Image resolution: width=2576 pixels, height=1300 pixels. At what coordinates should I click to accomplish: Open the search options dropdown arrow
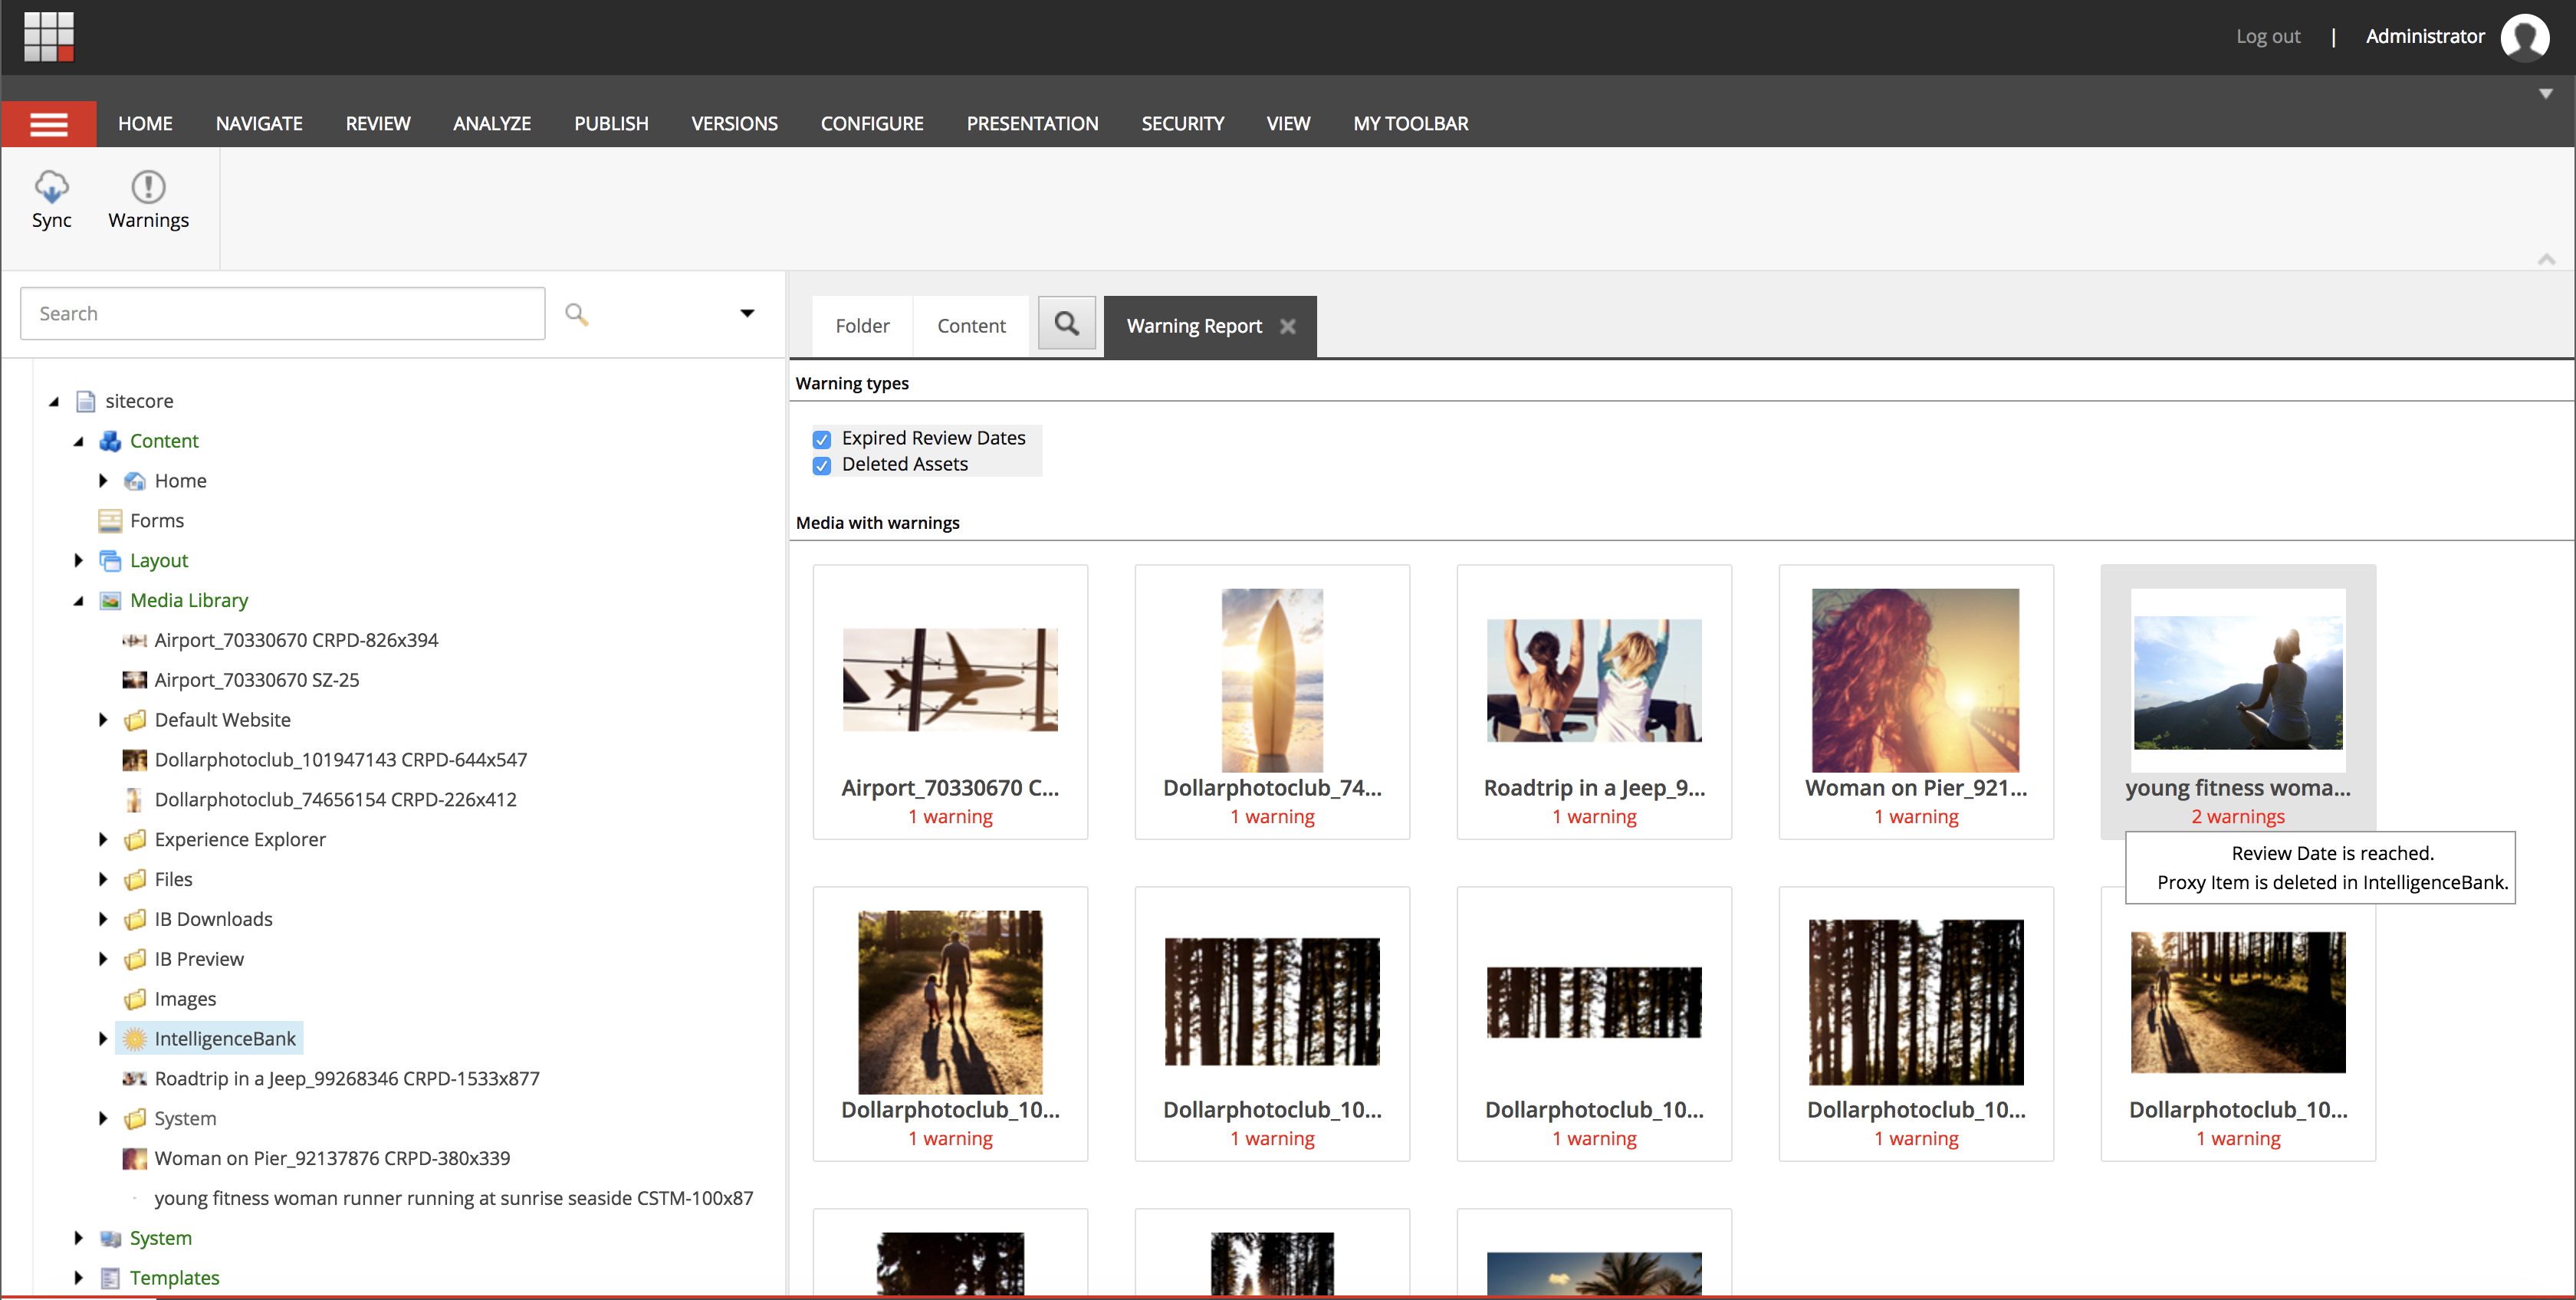tap(746, 314)
